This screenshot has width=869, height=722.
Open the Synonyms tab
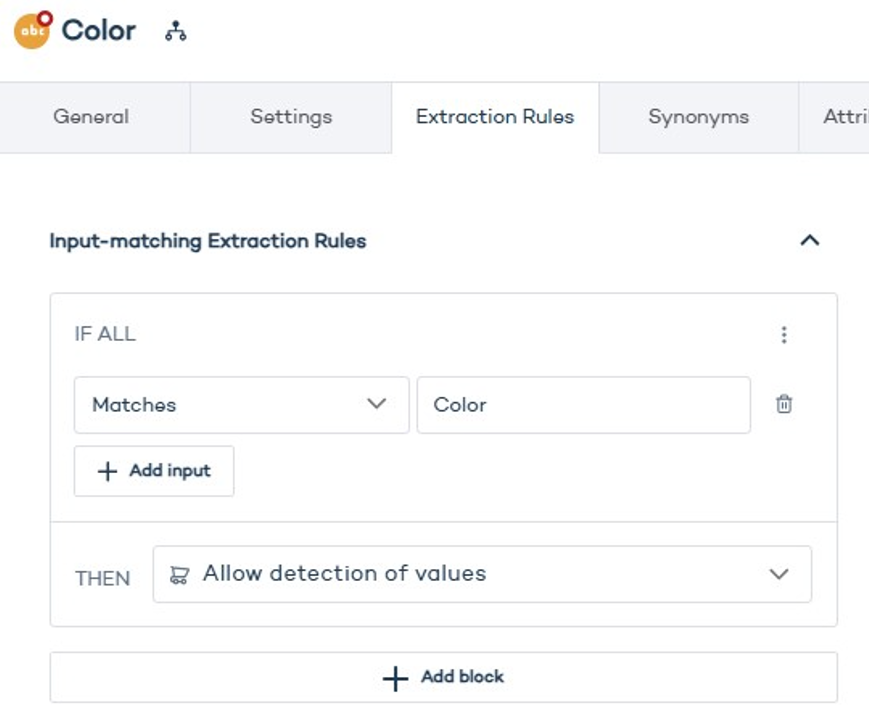click(696, 117)
